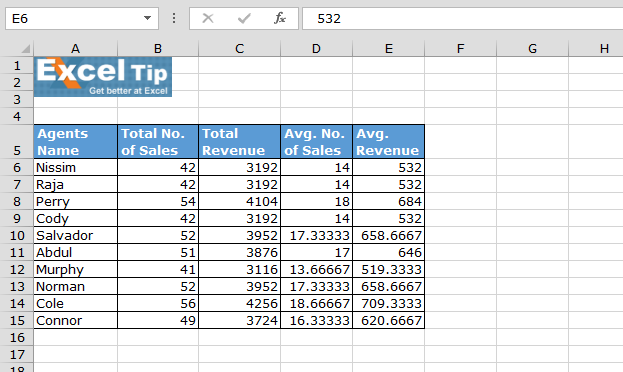Select the cell containing Norman
The image size is (623, 372).
[75, 287]
